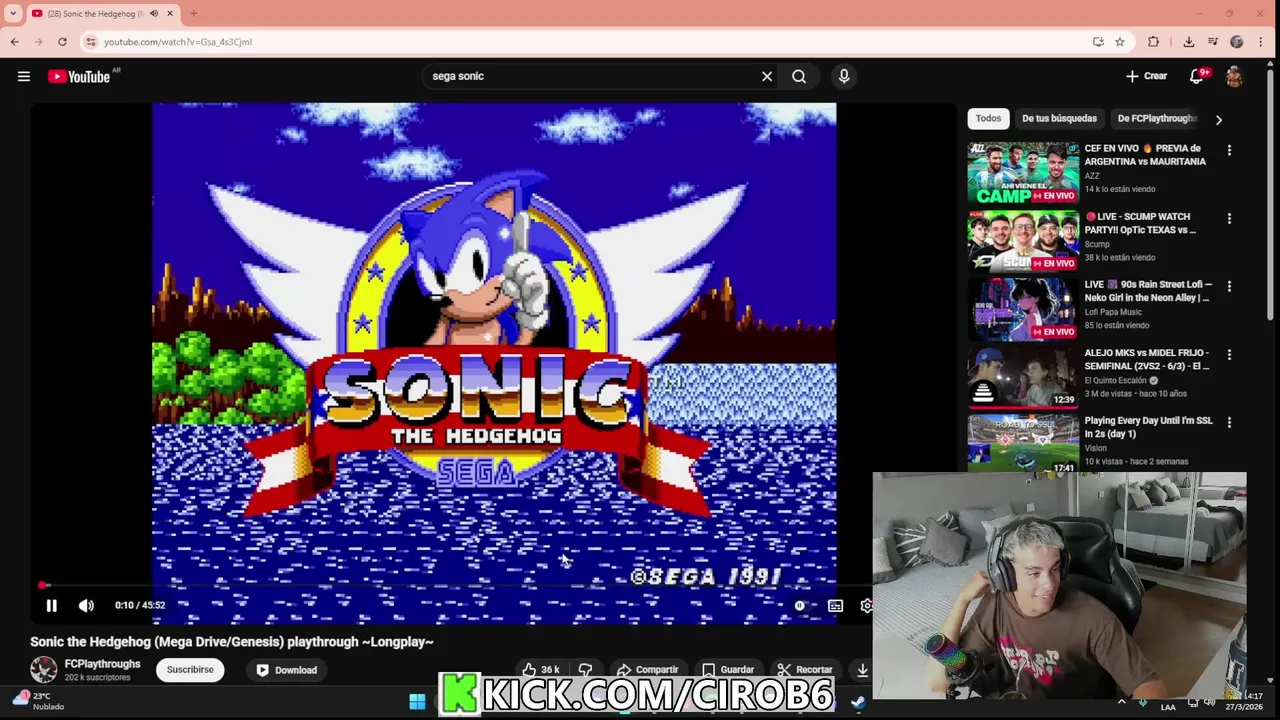Image resolution: width=1280 pixels, height=720 pixels.
Task: Open the Chrome media controls icon
Action: click(x=1212, y=42)
